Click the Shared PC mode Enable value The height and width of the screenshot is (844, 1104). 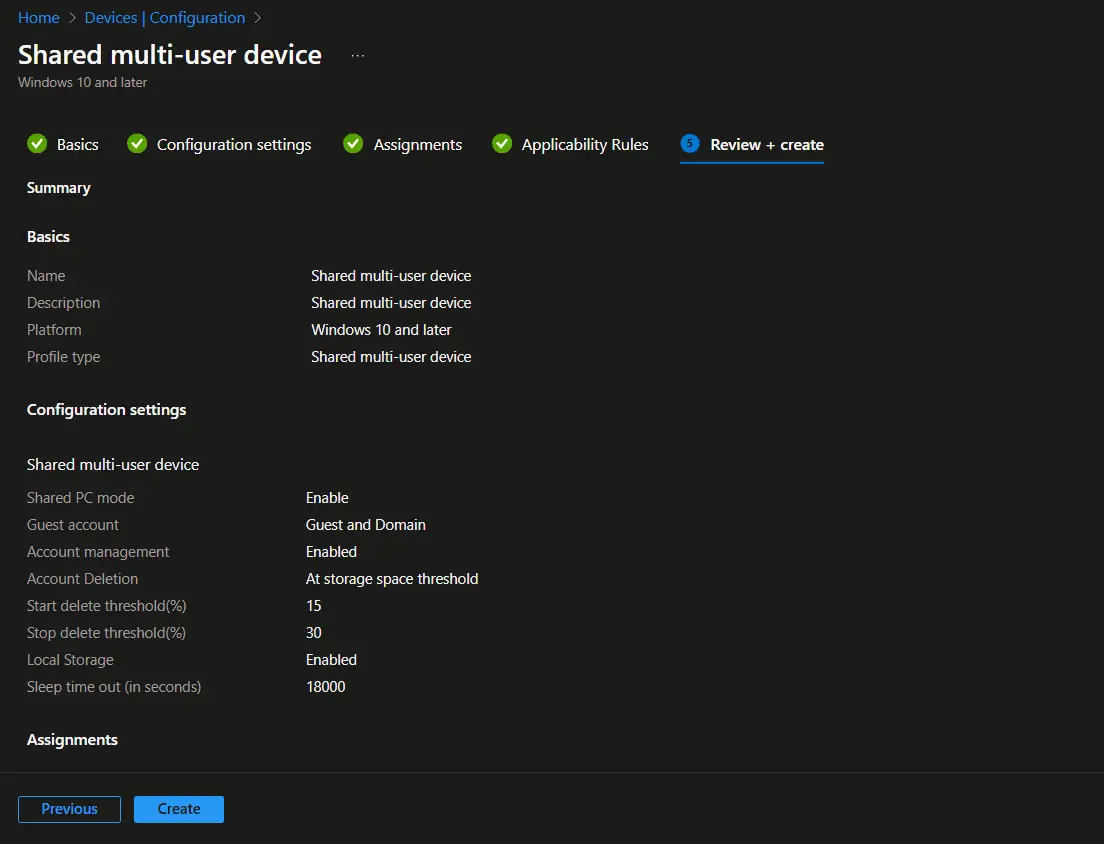[x=327, y=497]
